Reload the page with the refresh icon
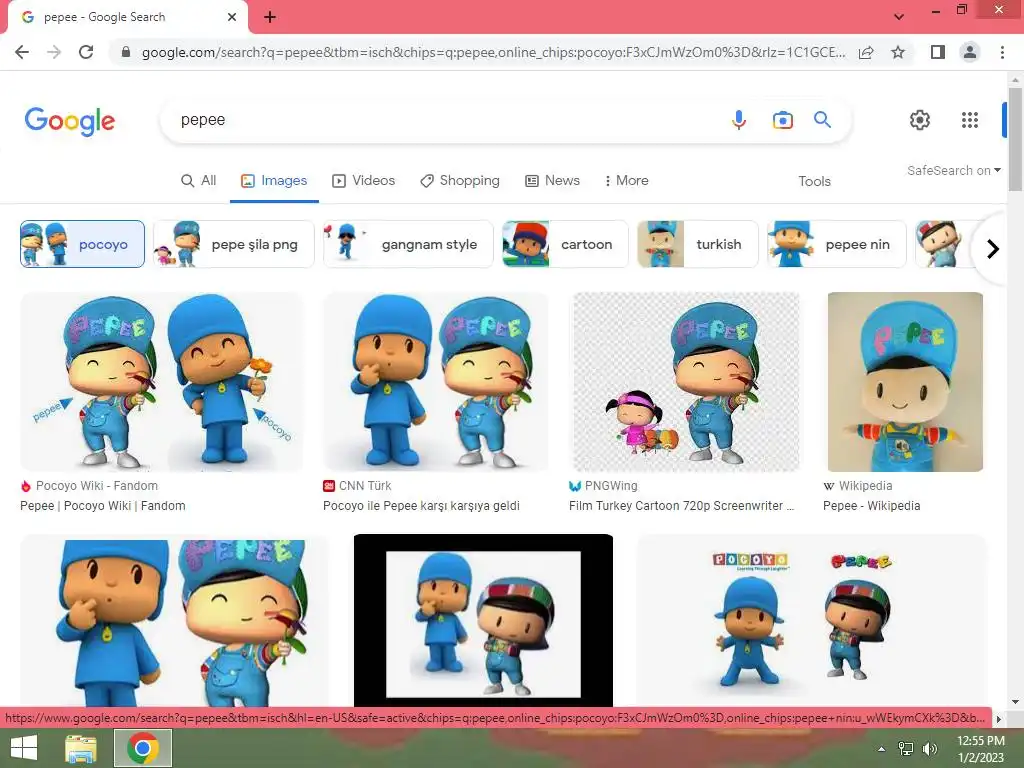This screenshot has height=768, width=1024. tap(86, 52)
